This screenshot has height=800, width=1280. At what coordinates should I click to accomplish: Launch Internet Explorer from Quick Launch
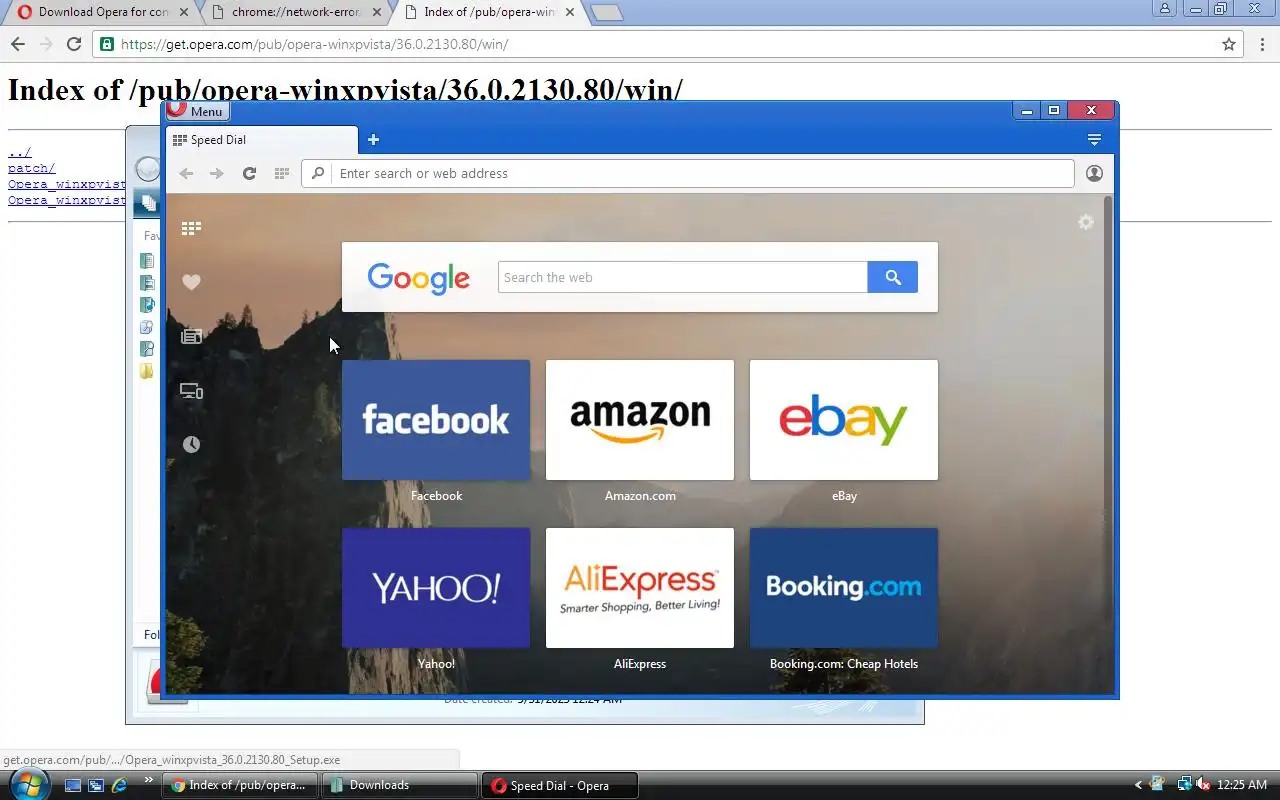point(120,785)
